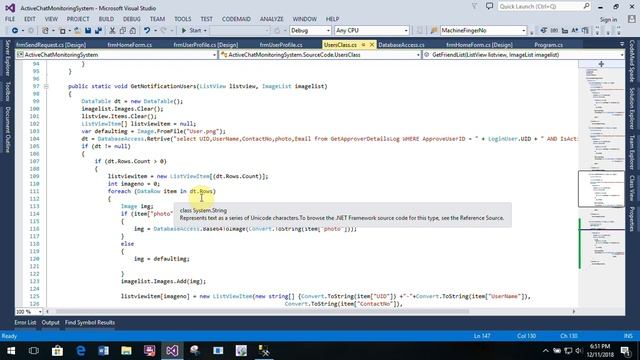Screen dimensions: 640x360
Task: Switch to frmUserProfile.cs code tab
Action: pyautogui.click(x=281, y=45)
